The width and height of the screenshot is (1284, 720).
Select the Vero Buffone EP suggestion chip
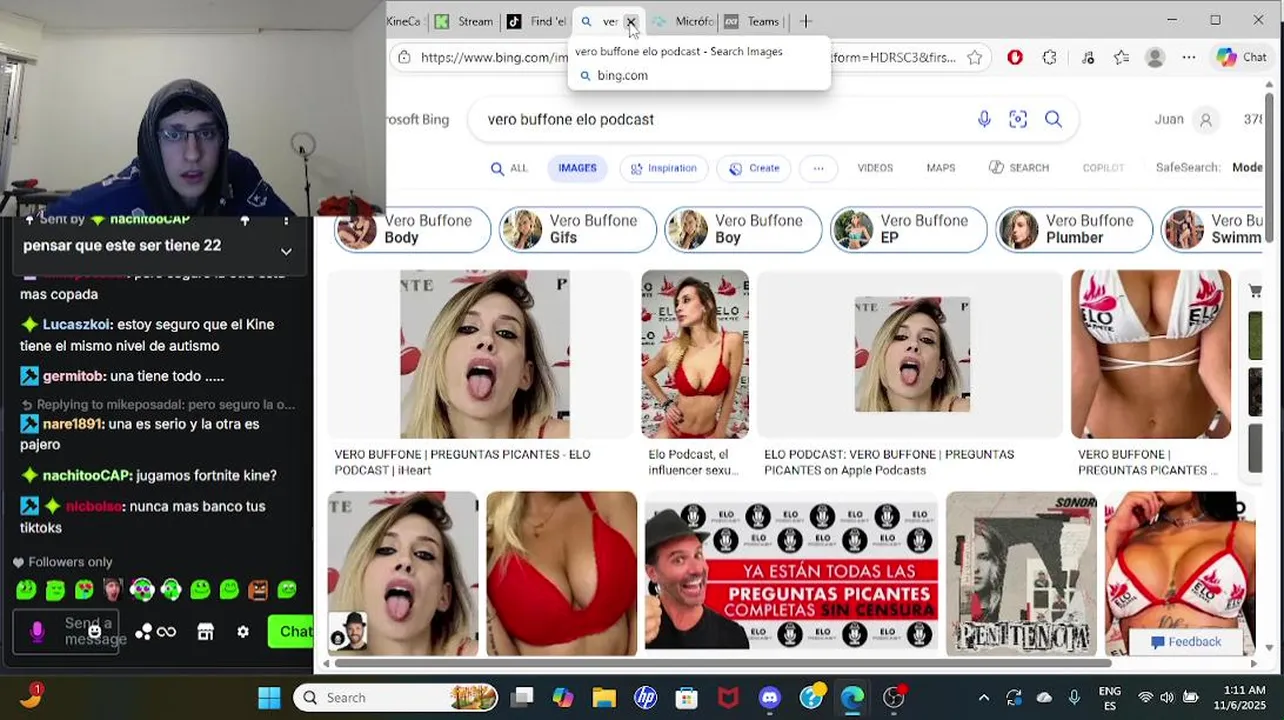(x=908, y=229)
